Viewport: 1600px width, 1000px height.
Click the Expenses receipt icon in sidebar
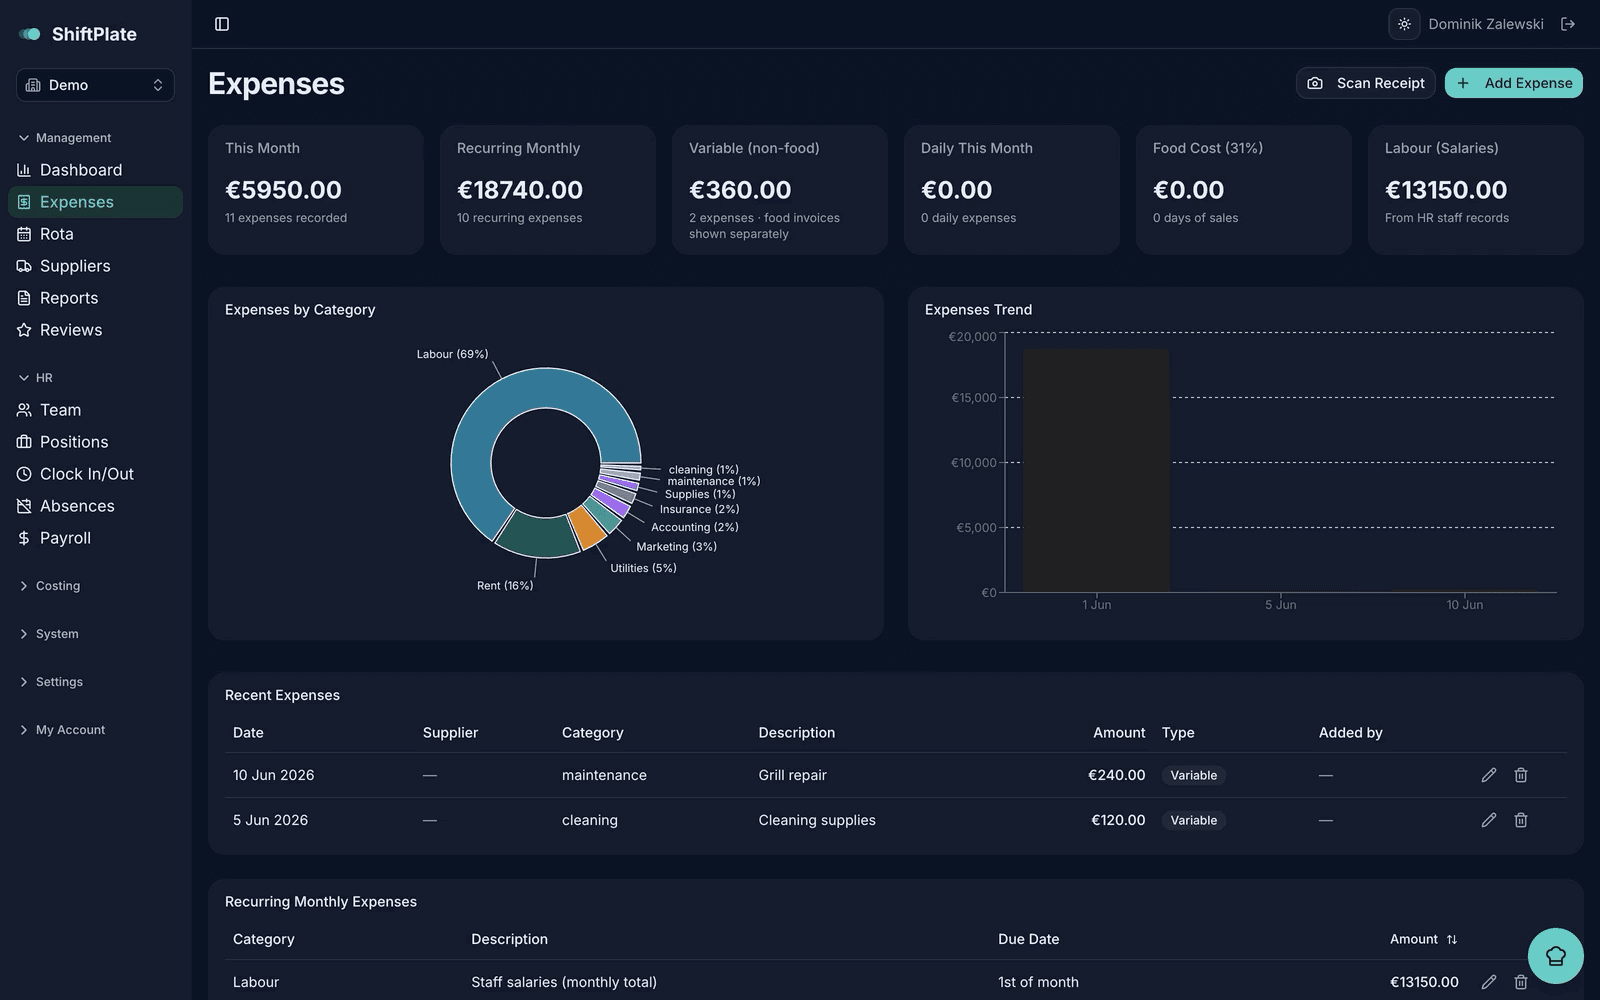tap(24, 202)
